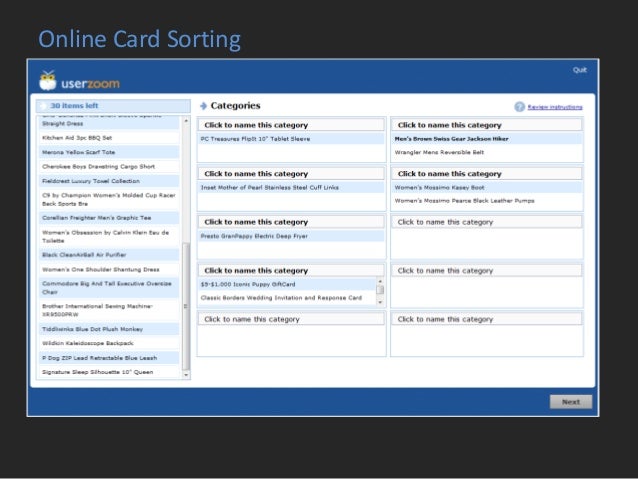
Task: Click the Next button
Action: point(571,402)
